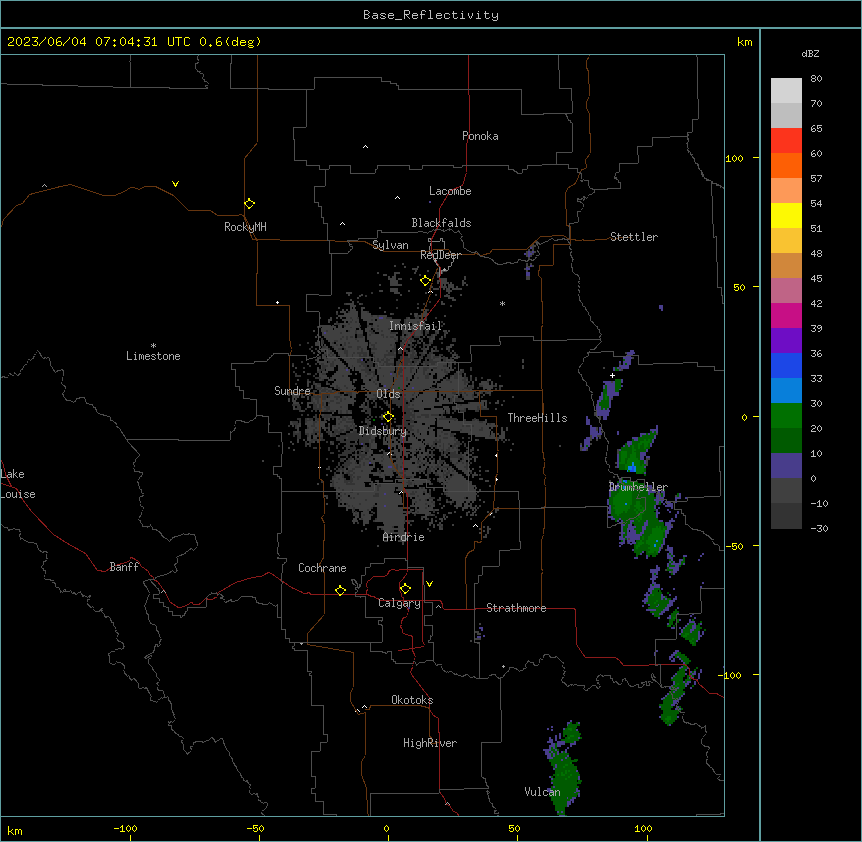Click the white plus marker north of Drumheller
The width and height of the screenshot is (862, 842).
612,375
